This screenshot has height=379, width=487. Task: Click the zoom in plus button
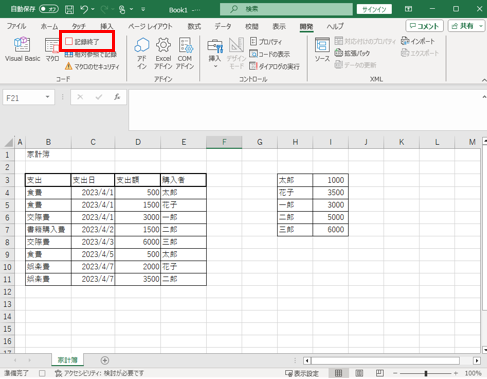tap(456, 373)
